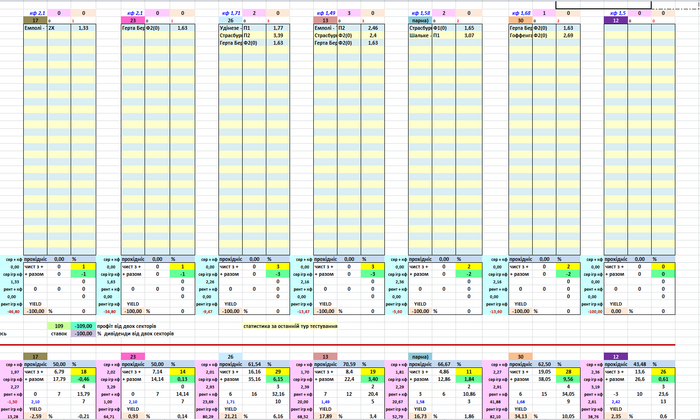Select the yellow cell '29'

pyautogui.click(x=278, y=371)
